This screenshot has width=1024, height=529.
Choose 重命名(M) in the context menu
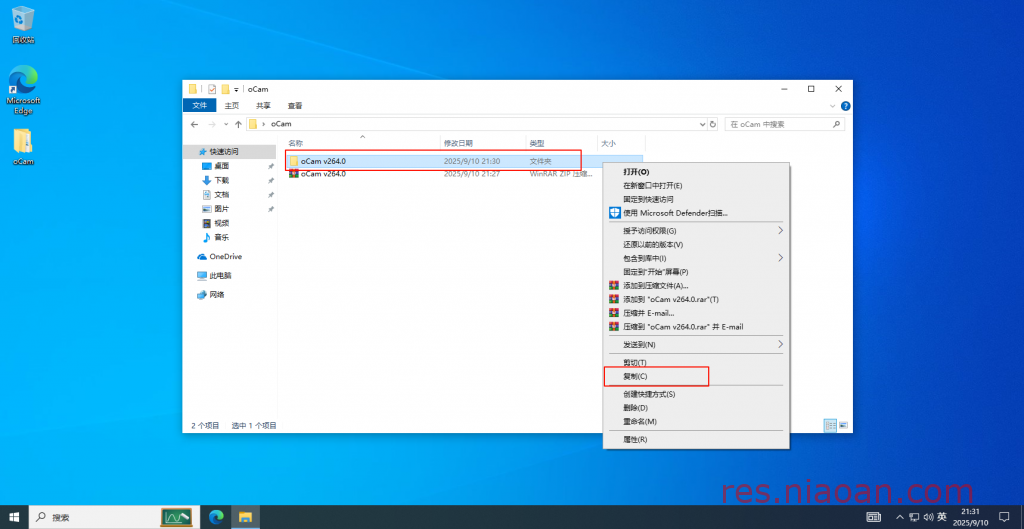pyautogui.click(x=696, y=421)
